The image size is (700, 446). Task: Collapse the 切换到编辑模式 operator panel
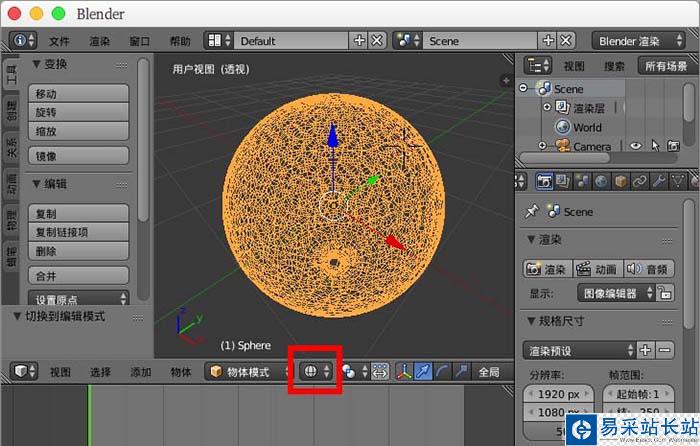point(17,317)
